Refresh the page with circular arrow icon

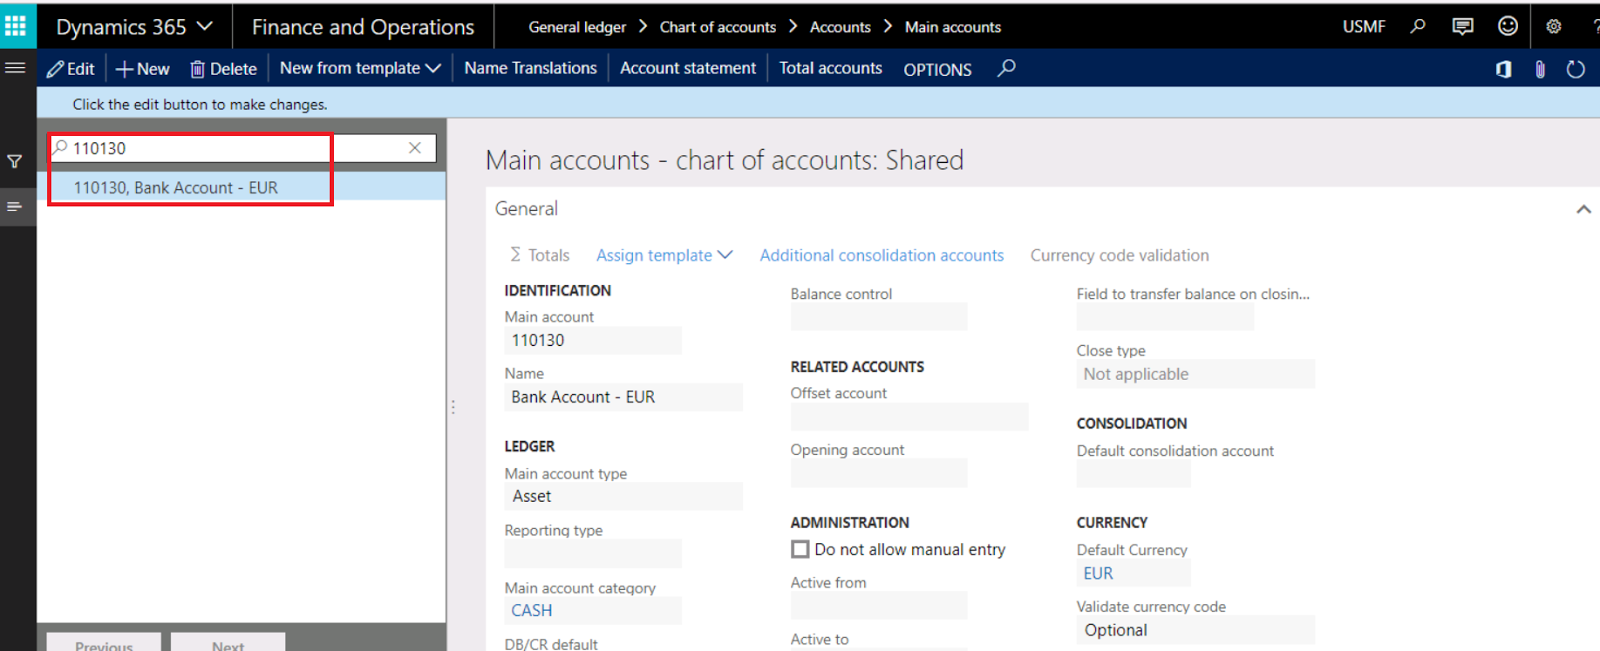(1576, 69)
